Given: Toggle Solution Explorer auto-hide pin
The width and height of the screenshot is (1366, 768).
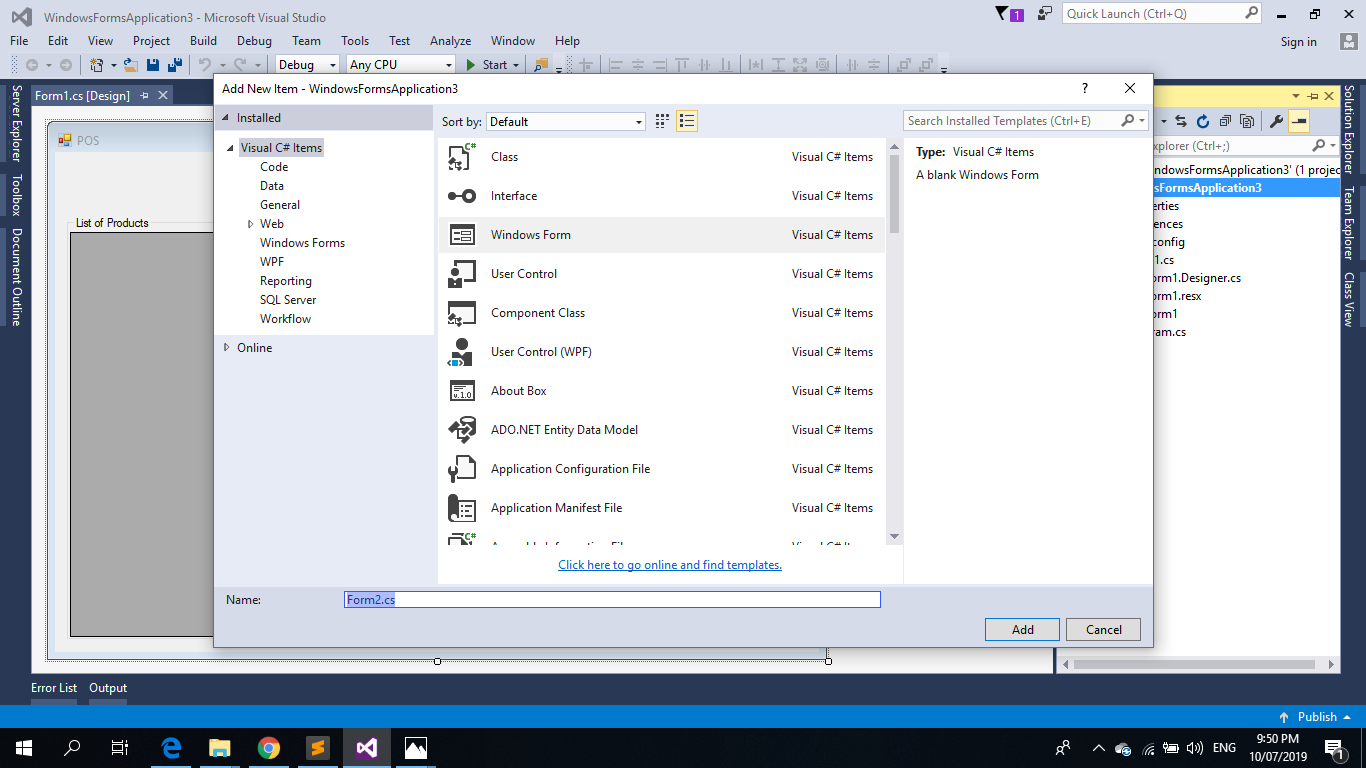Looking at the screenshot, I should (1311, 97).
